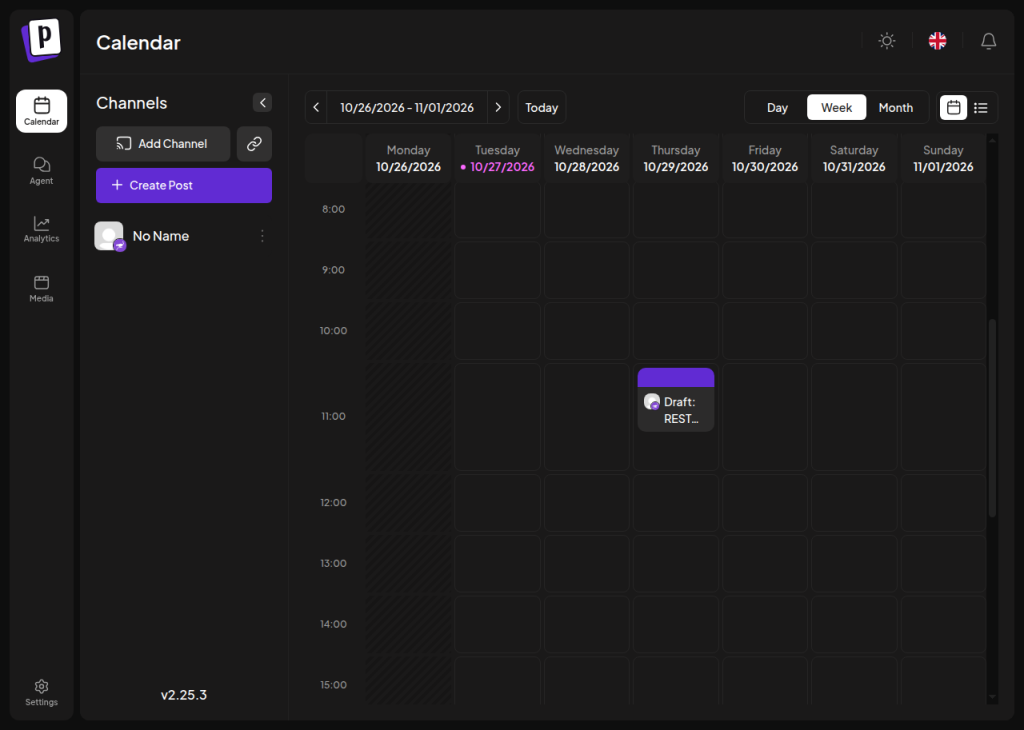Click the Add Channel button
The height and width of the screenshot is (730, 1024).
163,144
